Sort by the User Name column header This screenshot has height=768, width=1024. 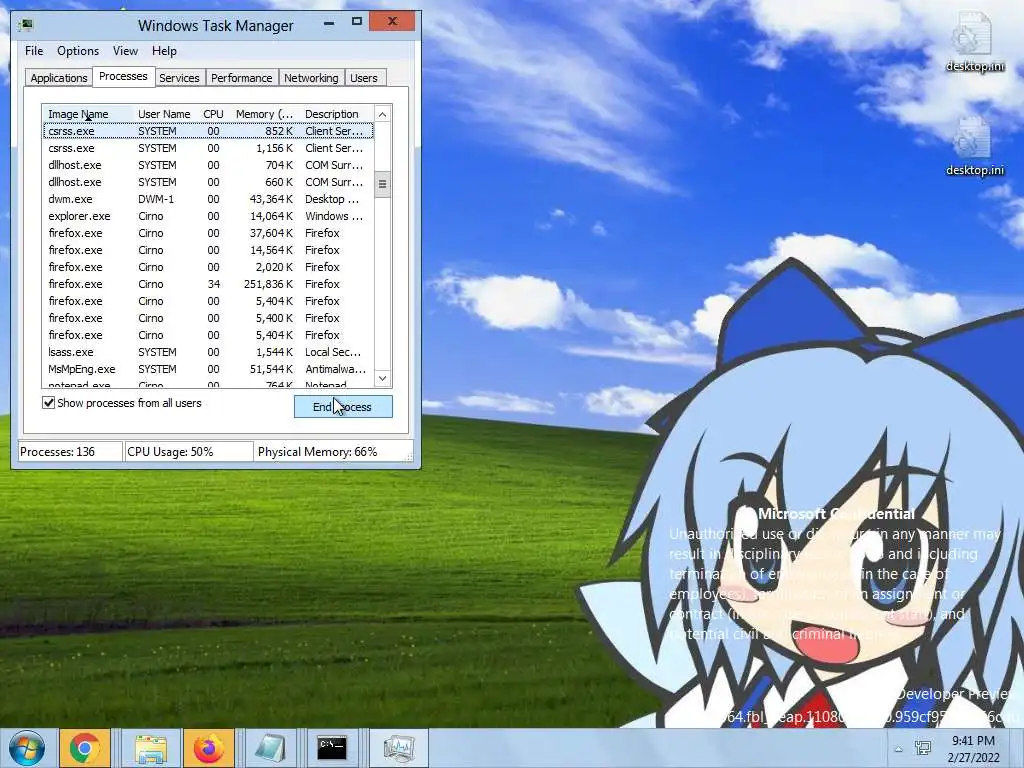point(164,114)
